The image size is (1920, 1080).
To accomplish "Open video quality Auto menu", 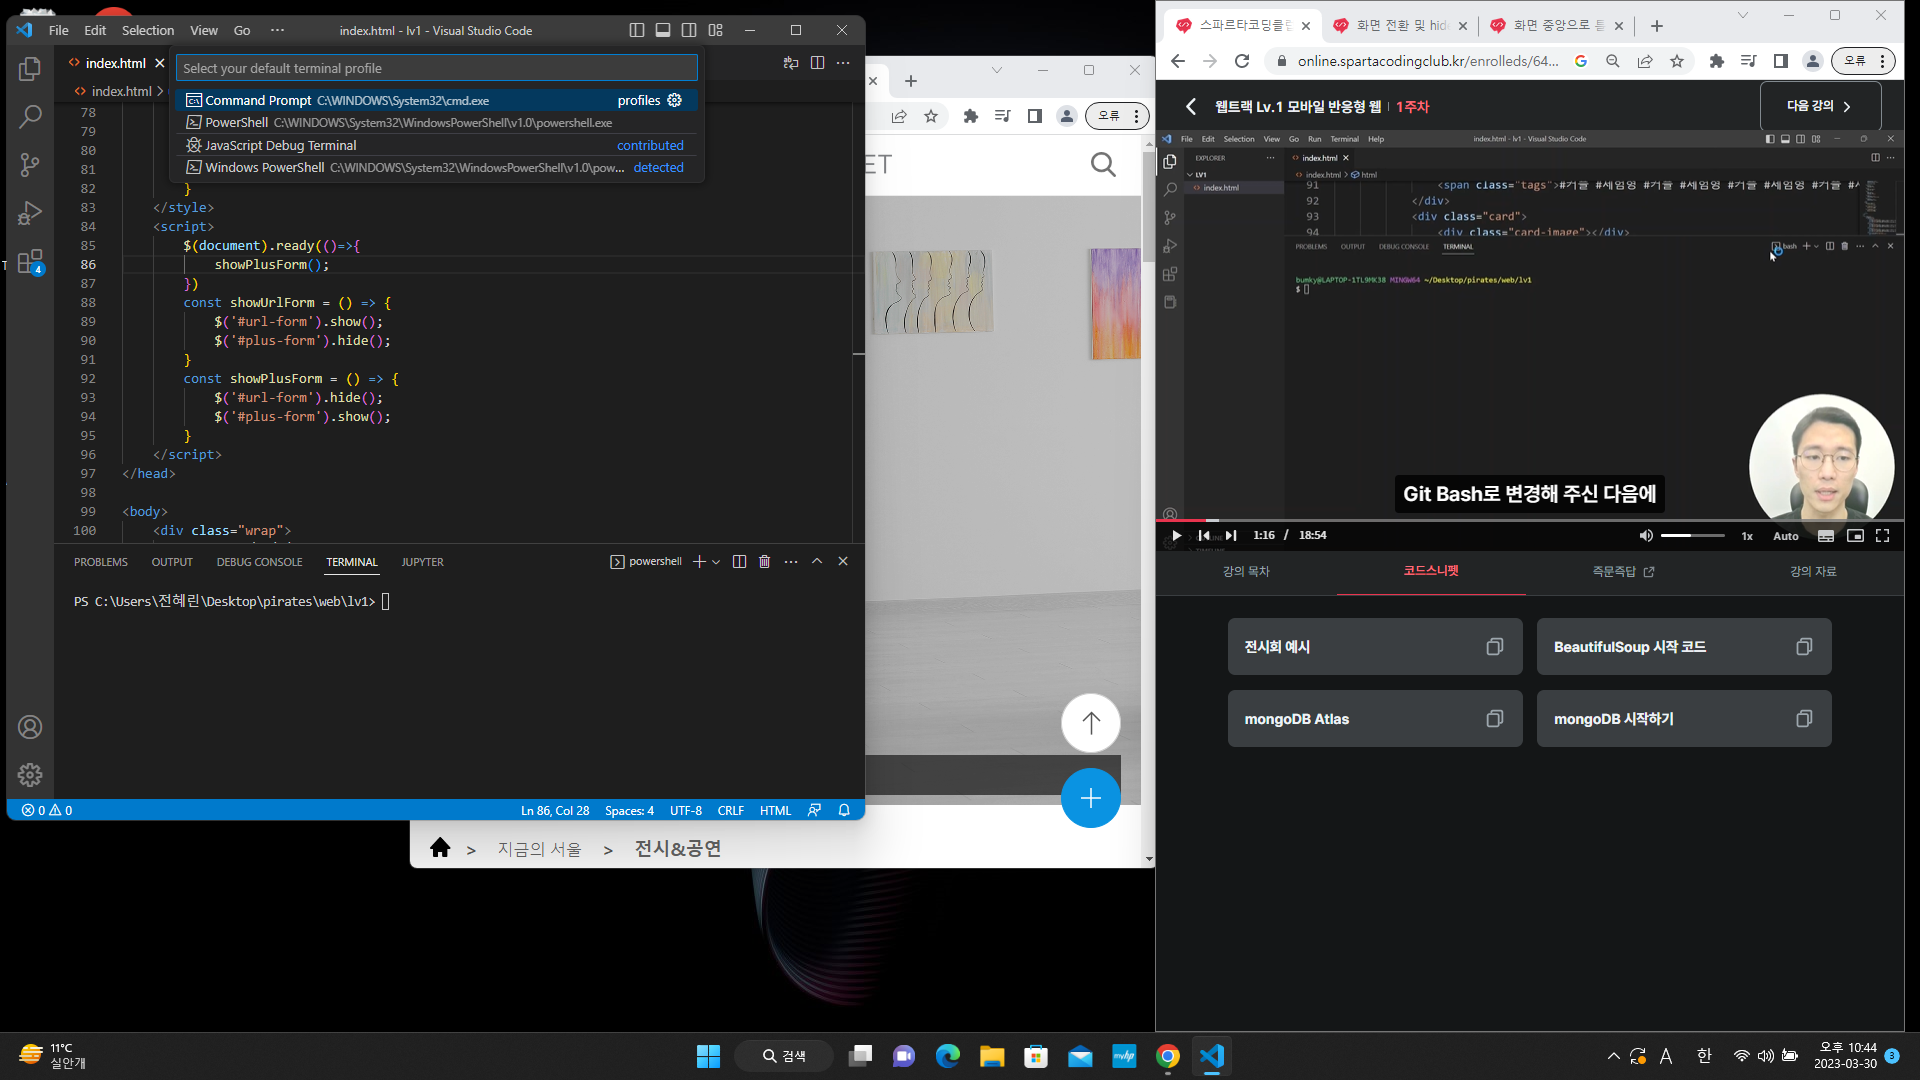I will click(x=1786, y=536).
